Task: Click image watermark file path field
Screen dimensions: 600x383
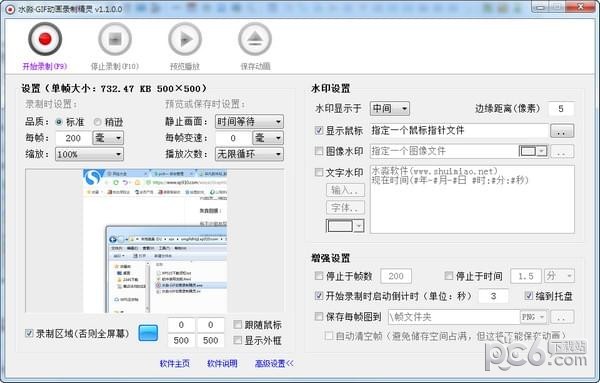Action: point(444,151)
